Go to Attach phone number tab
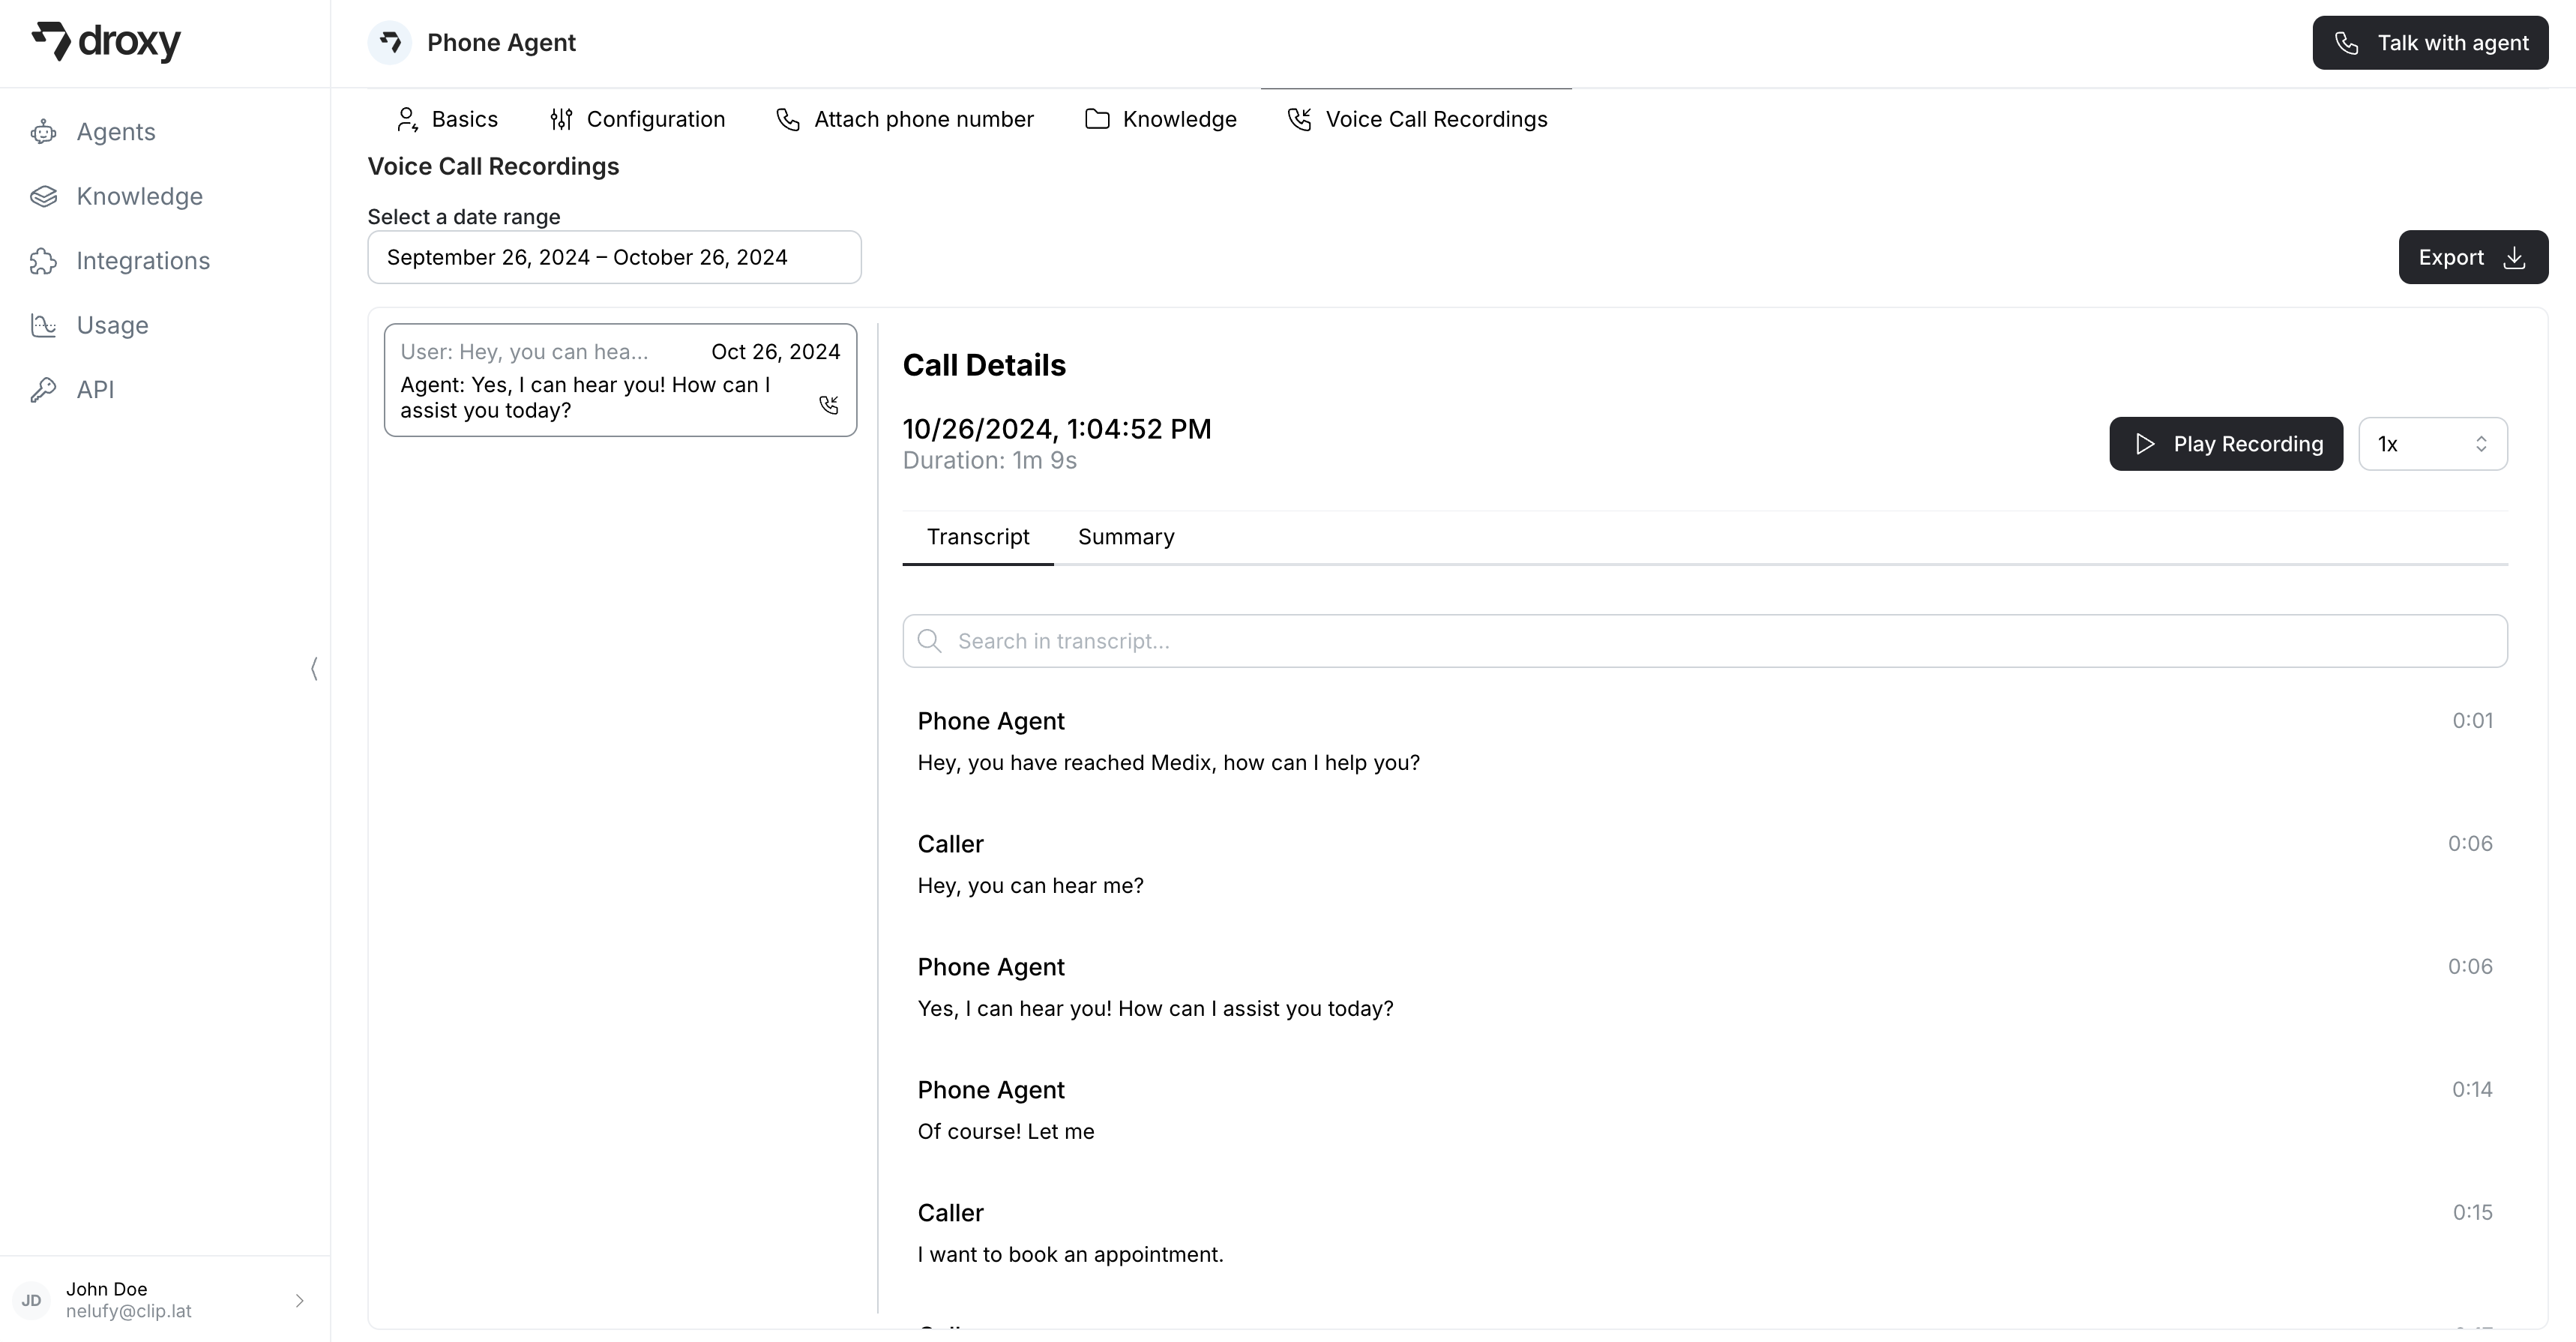This screenshot has width=2576, height=1342. [905, 119]
